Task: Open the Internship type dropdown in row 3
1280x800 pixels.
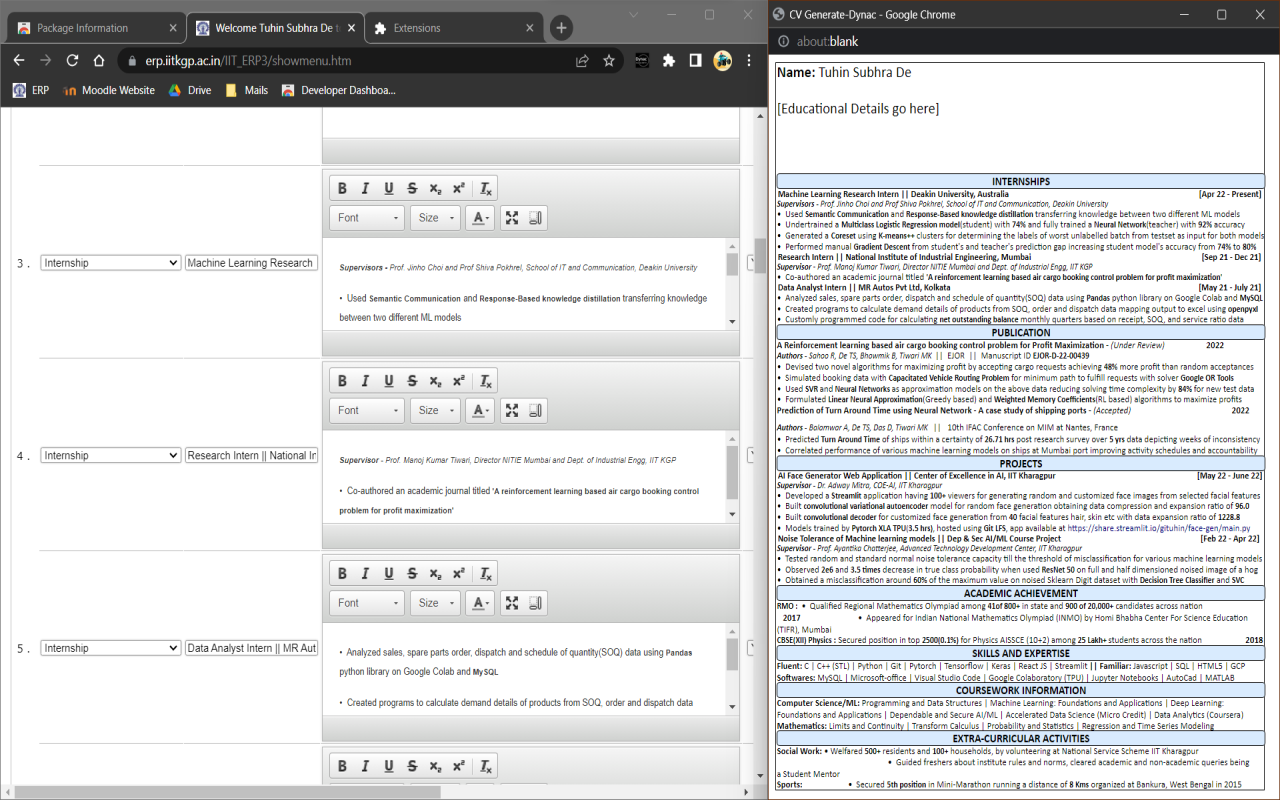Action: coord(110,263)
